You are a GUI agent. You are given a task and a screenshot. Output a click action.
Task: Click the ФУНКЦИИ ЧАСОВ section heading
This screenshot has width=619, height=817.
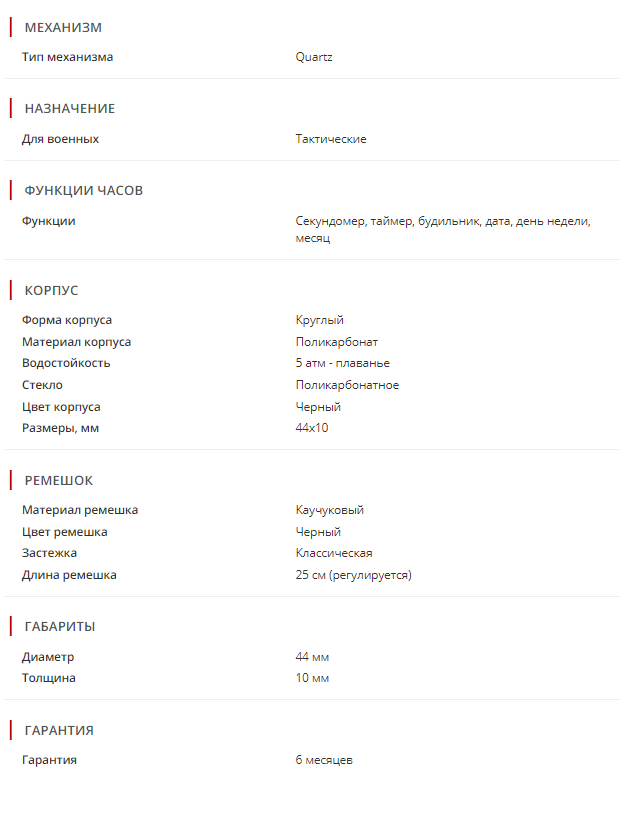click(x=83, y=191)
